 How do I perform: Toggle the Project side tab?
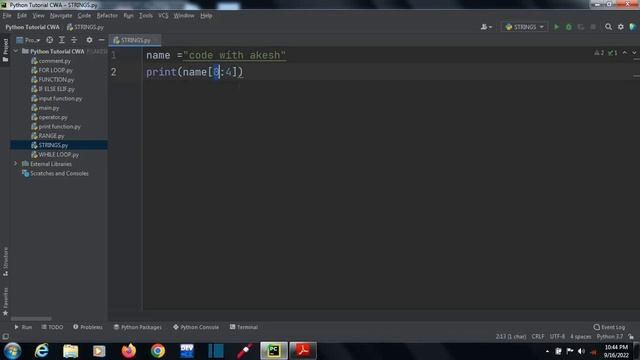click(5, 50)
